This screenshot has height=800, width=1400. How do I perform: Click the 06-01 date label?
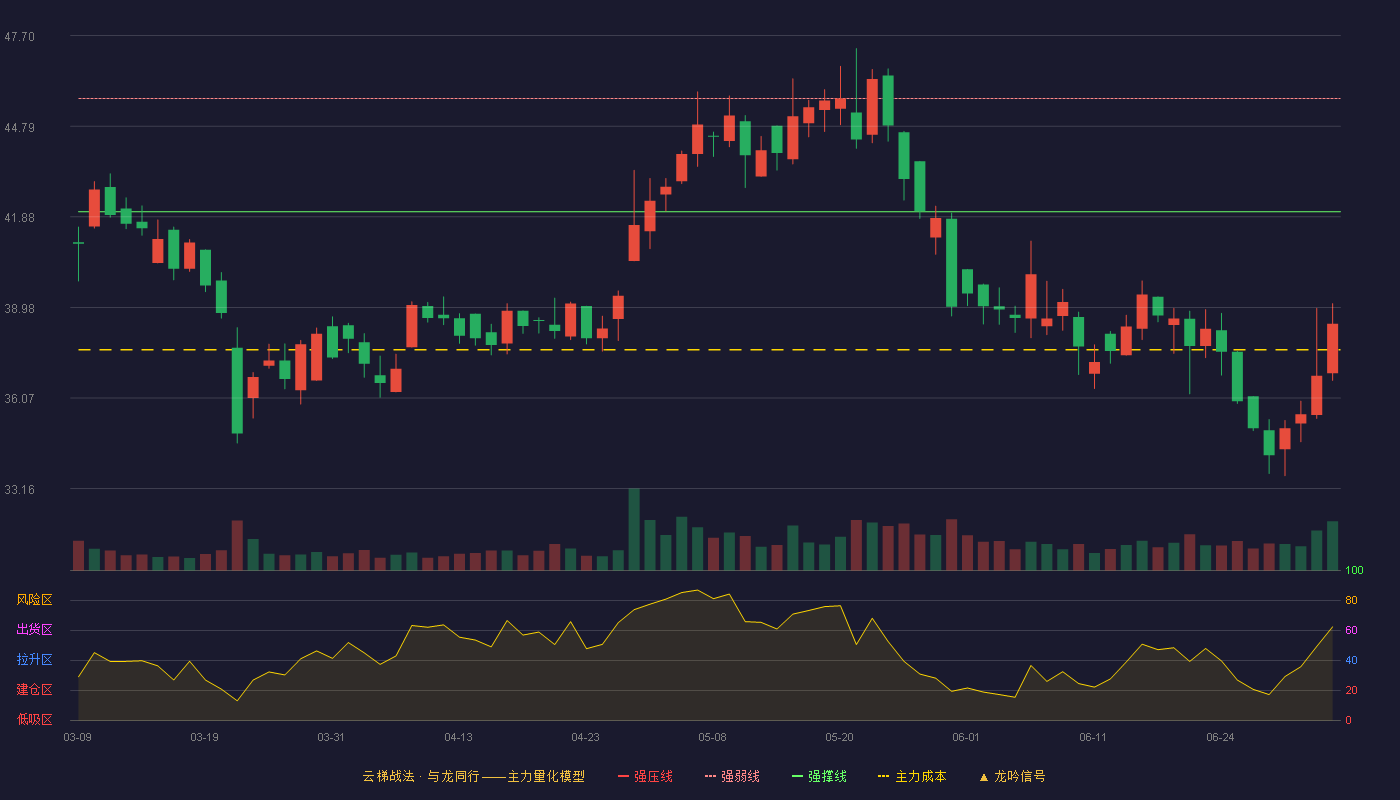(x=966, y=737)
